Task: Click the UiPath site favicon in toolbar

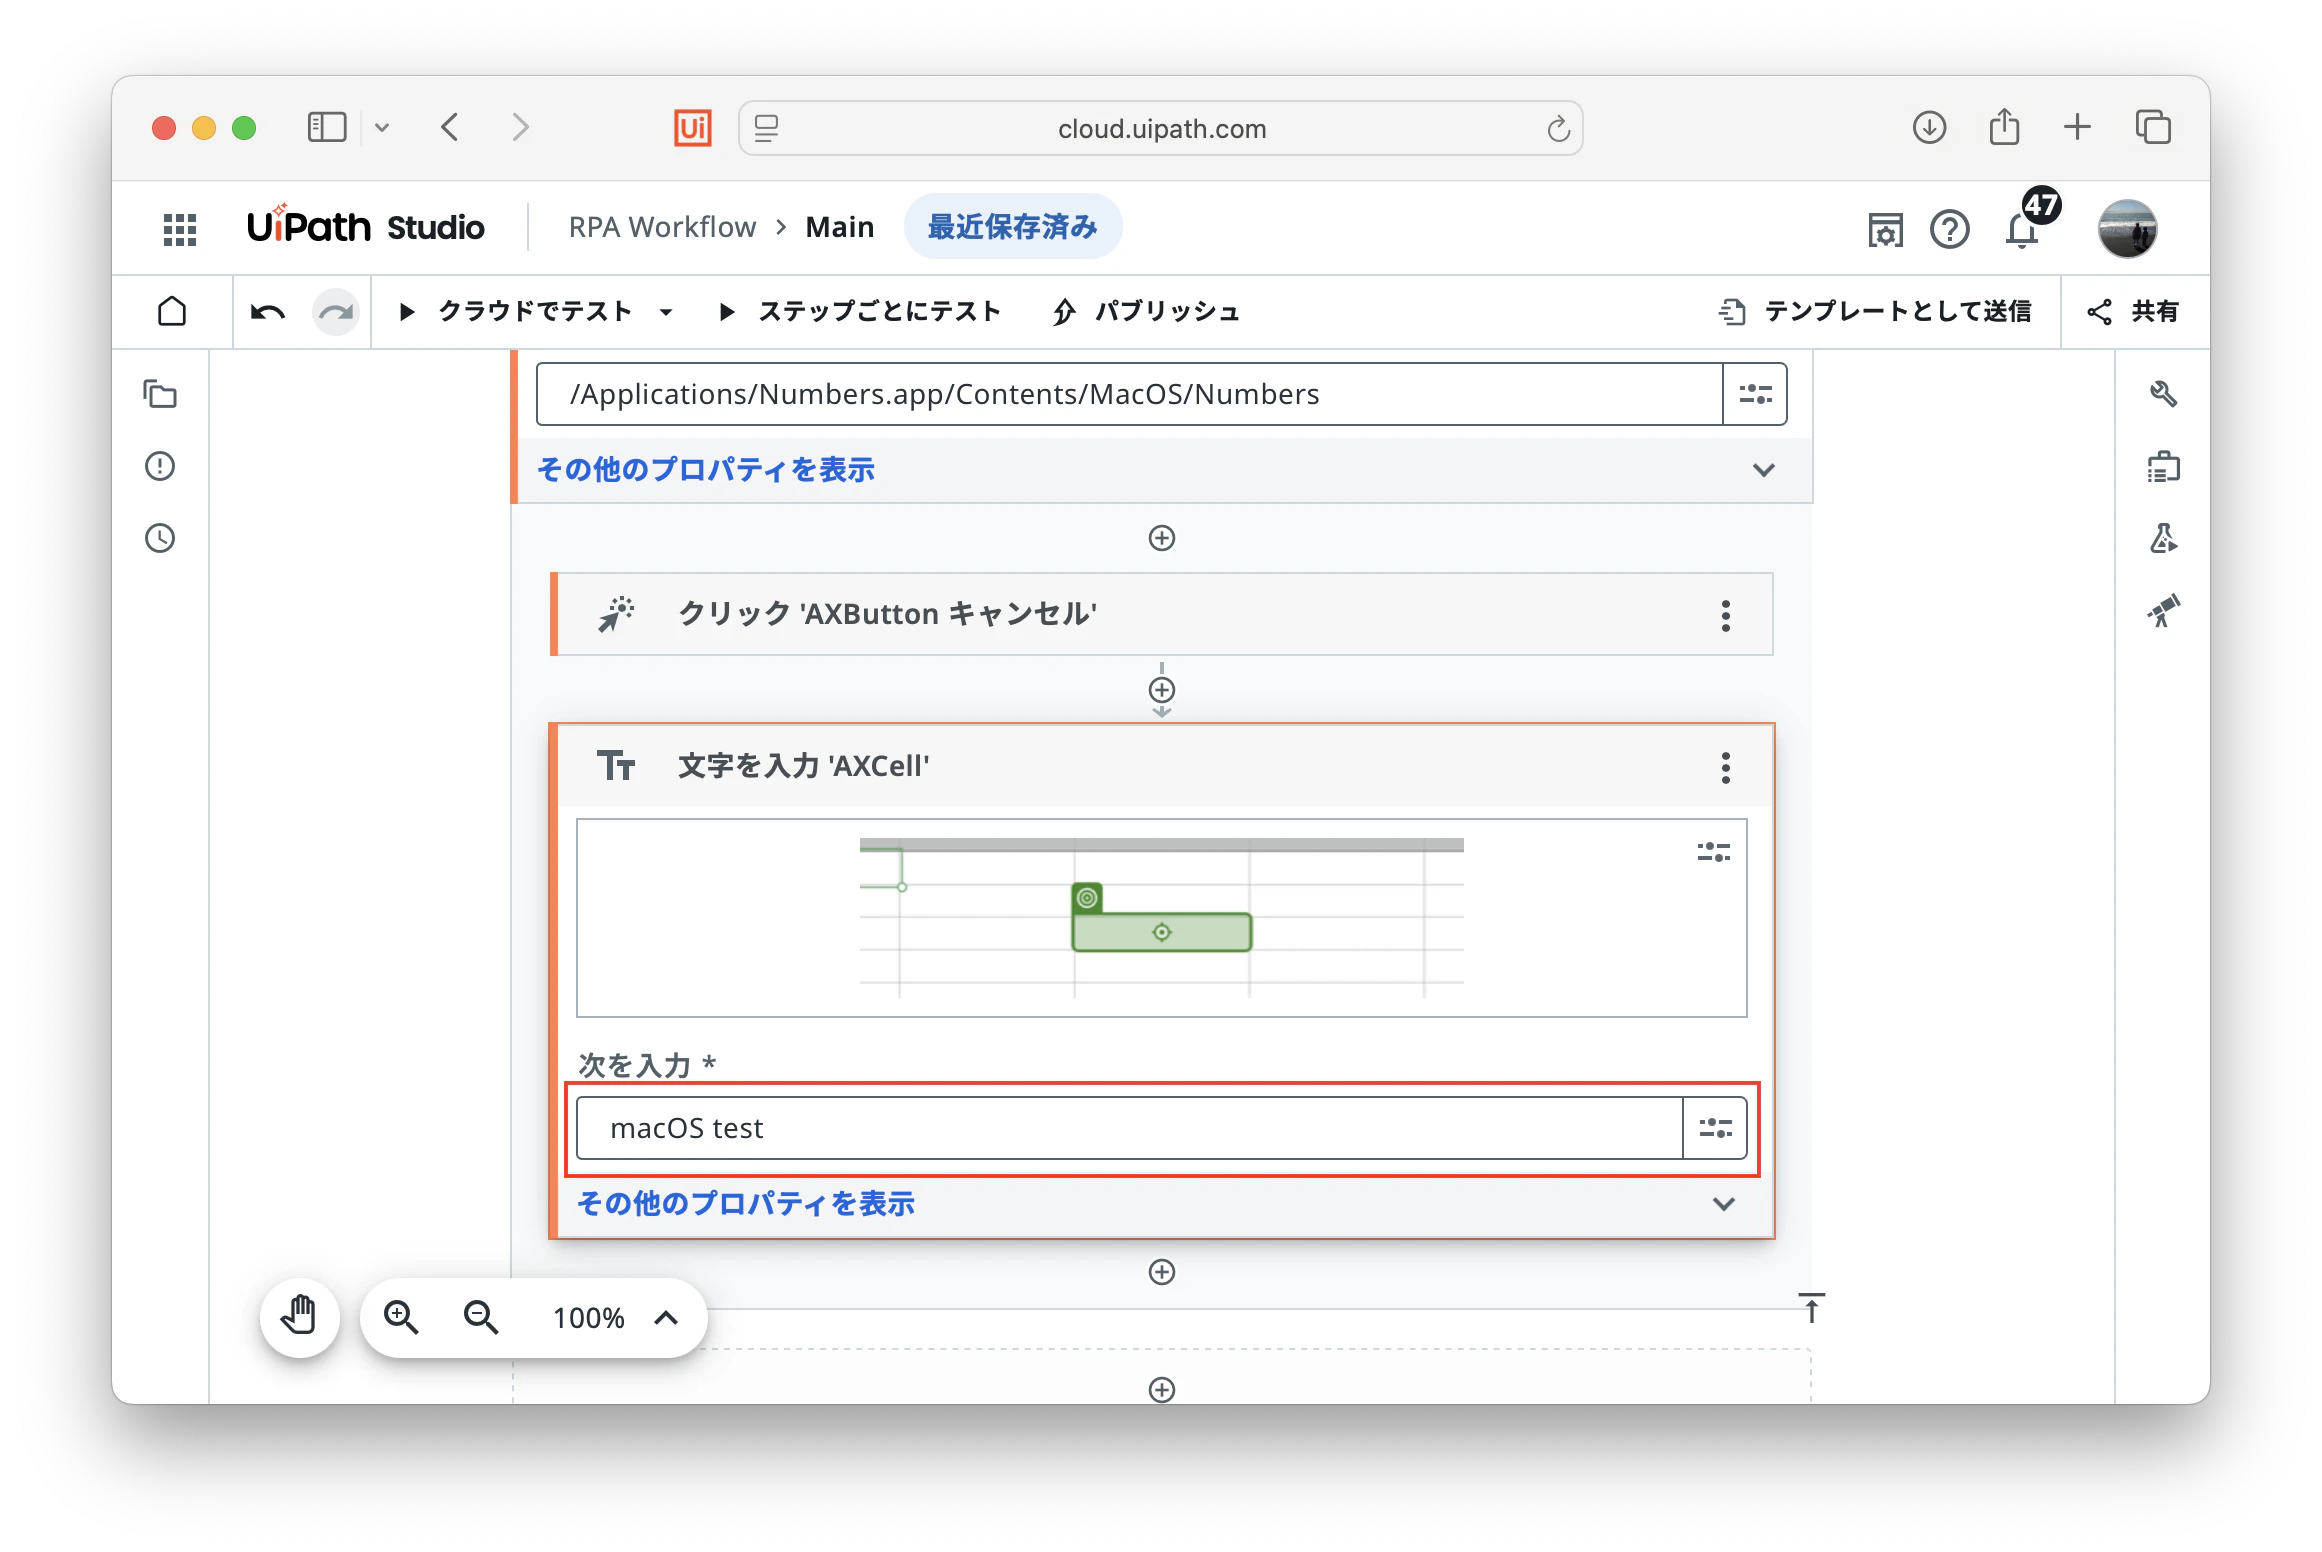Action: click(x=693, y=128)
